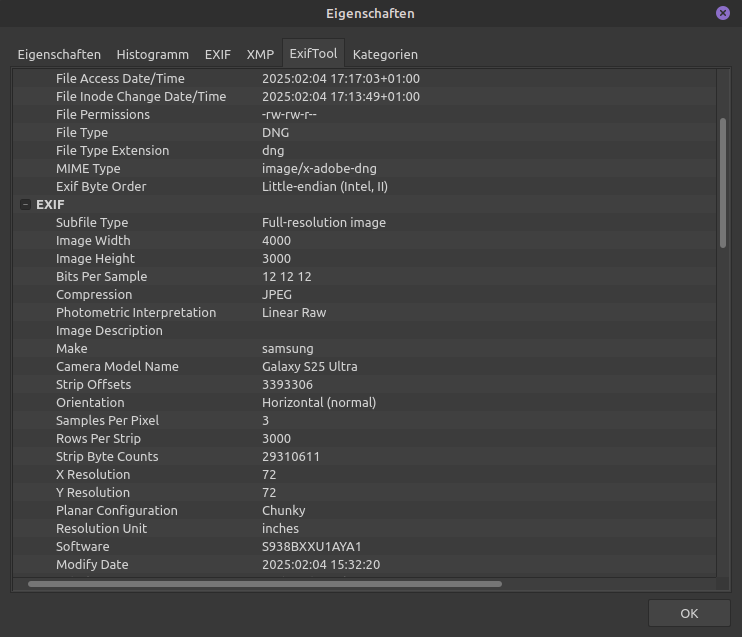
Task: Switch to the EXIF tab
Action: (x=218, y=54)
